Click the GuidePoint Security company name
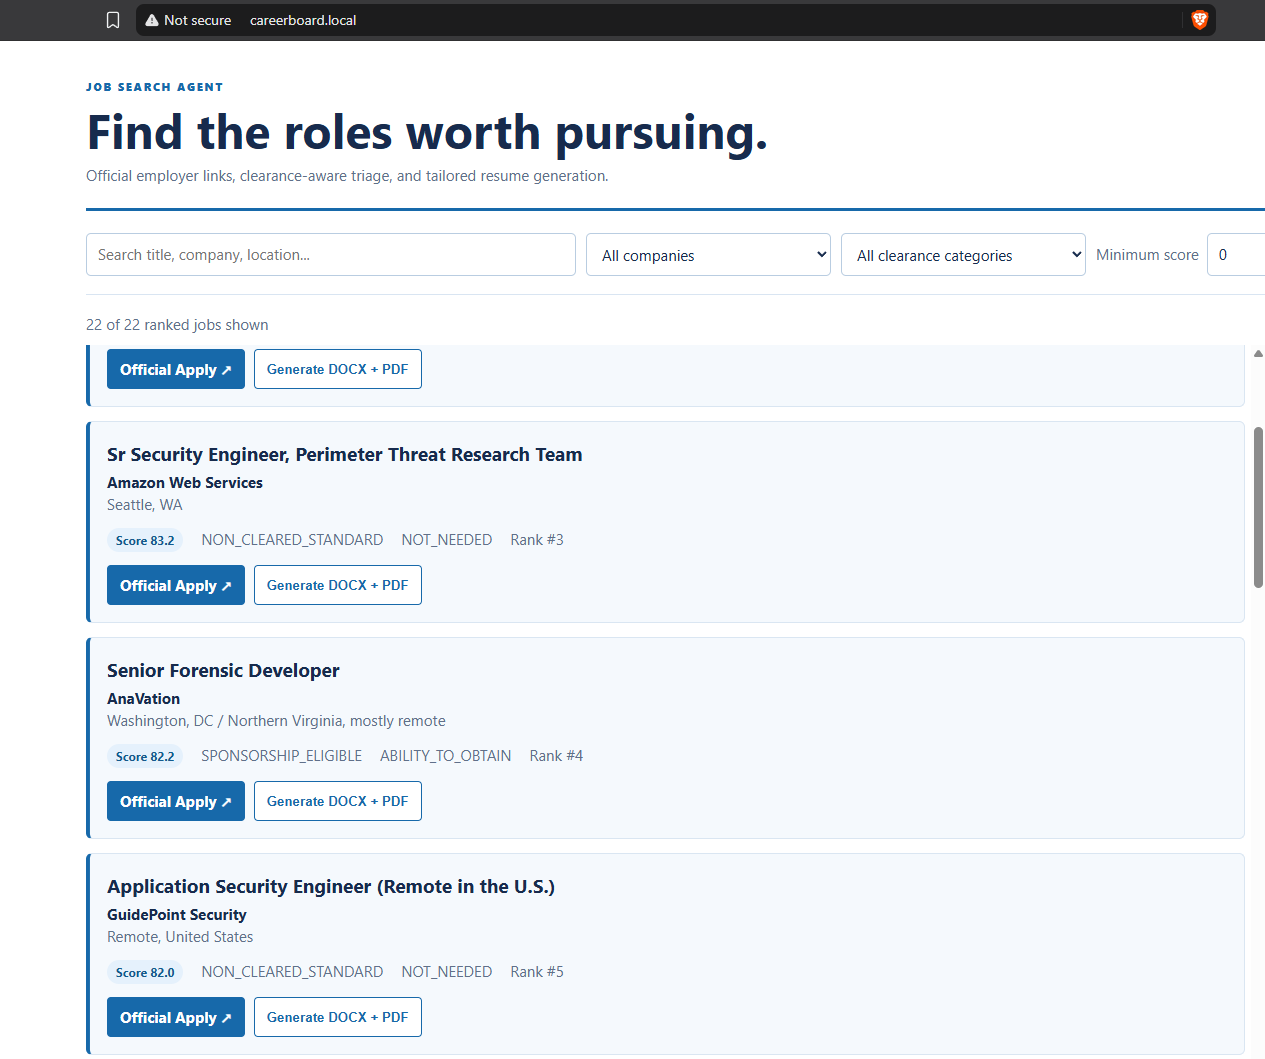Screen dimensions: 1265x1059 177,914
